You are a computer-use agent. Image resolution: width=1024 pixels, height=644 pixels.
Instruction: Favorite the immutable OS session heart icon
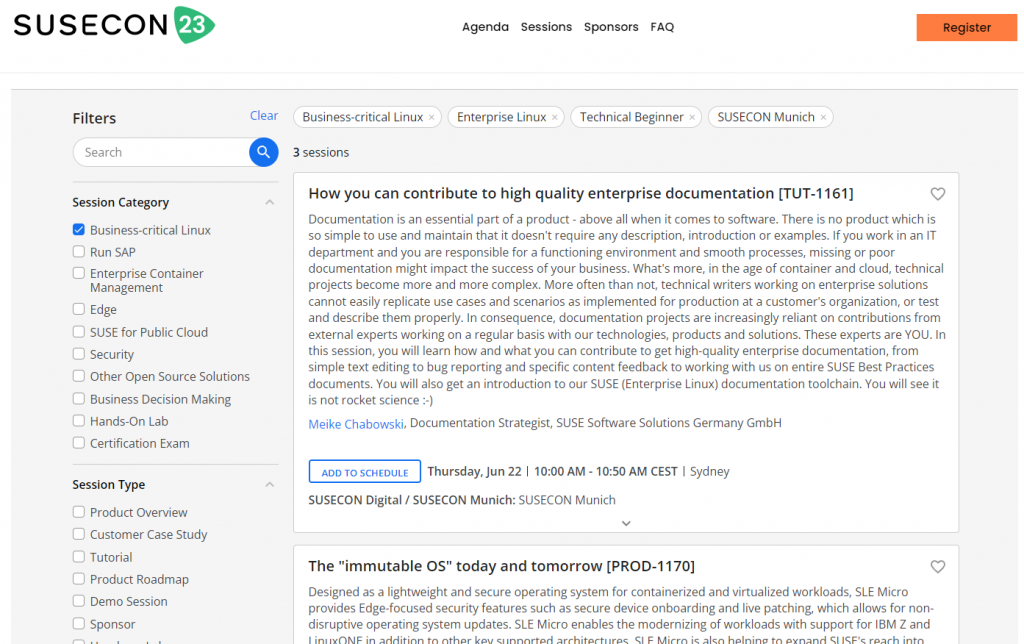coord(937,567)
